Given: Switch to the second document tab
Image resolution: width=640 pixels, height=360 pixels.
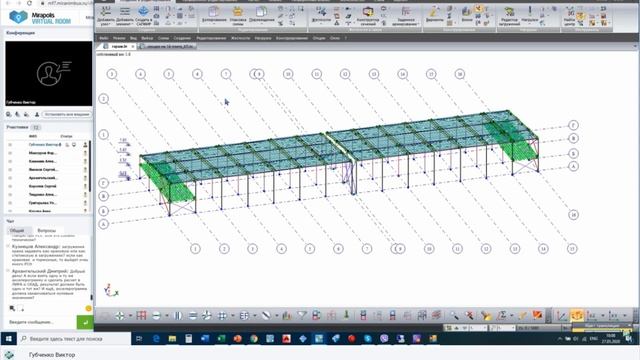Looking at the screenshot, I should click(168, 47).
